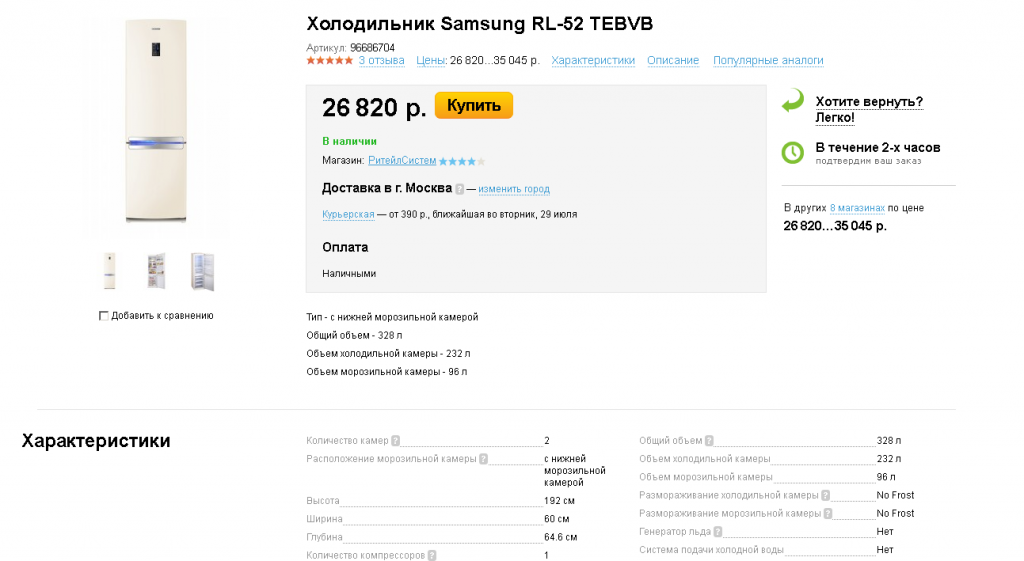Viewport: 1024px width, 561px height.
Task: Click help icon beside 'Общий объем' spec
Action: tap(709, 441)
